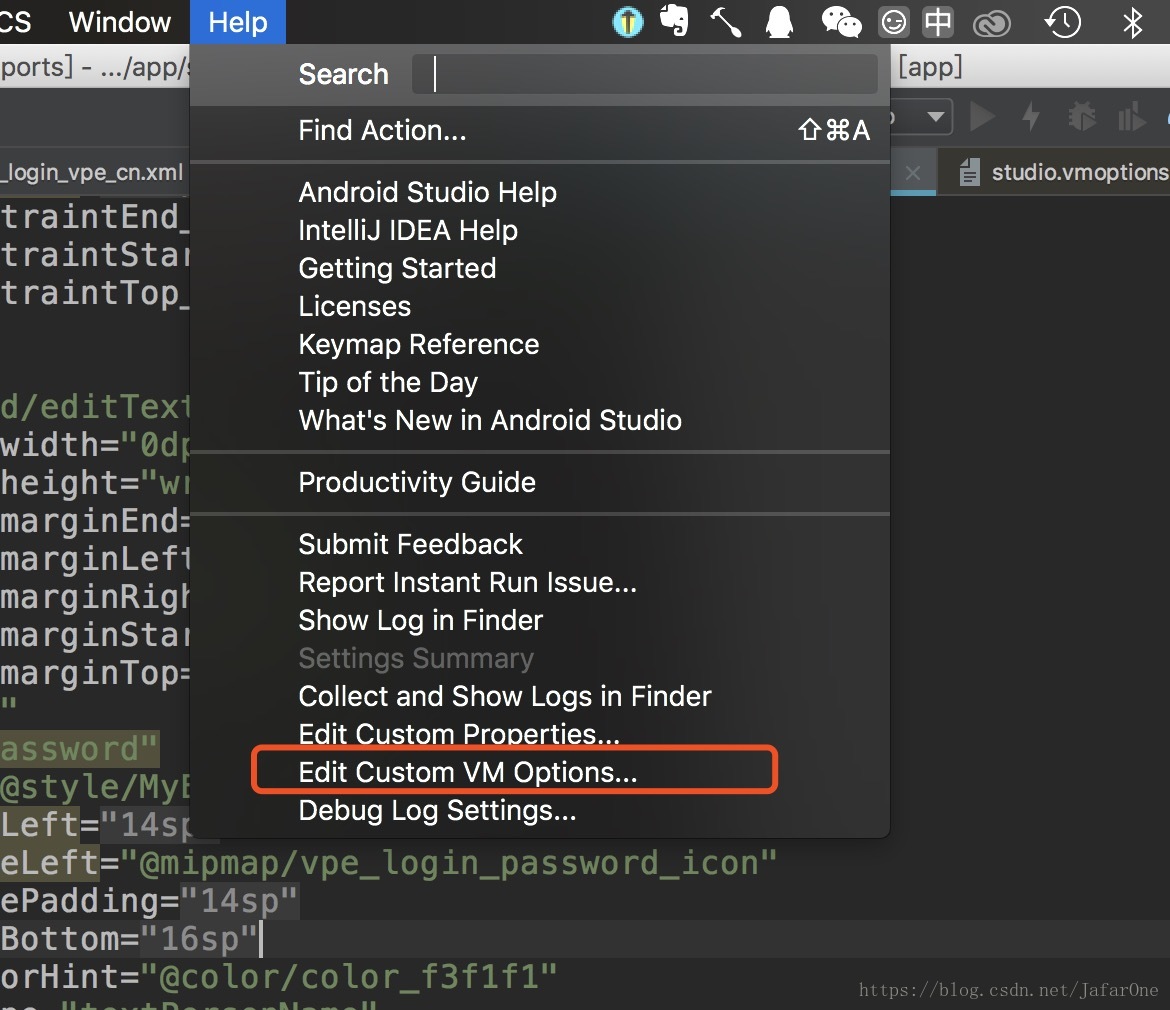
Task: Click the Help menu search field
Action: click(644, 74)
